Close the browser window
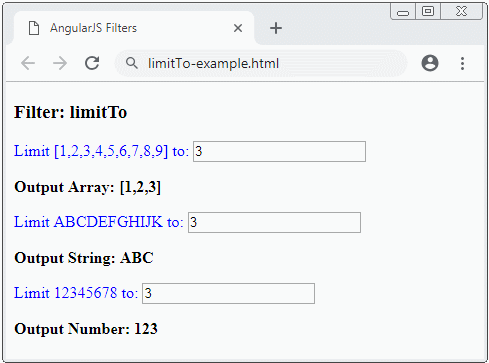489x363 pixels. point(461,12)
